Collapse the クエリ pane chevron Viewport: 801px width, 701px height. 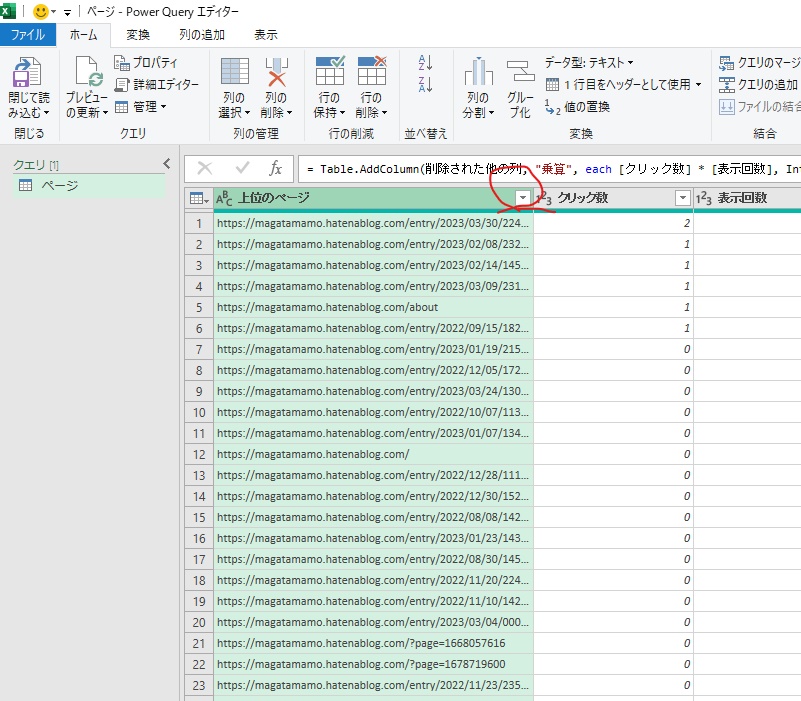click(167, 163)
